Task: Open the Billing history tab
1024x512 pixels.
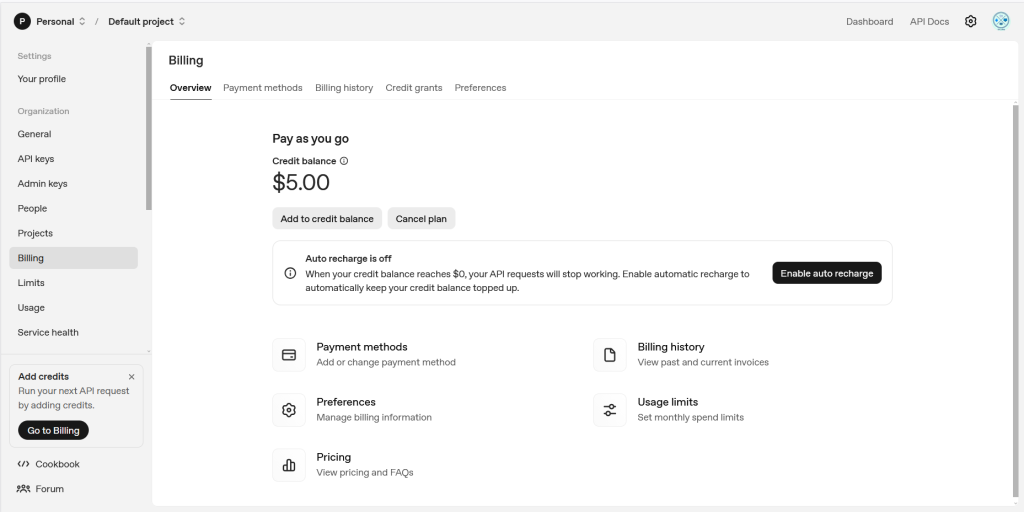Action: [x=344, y=88]
